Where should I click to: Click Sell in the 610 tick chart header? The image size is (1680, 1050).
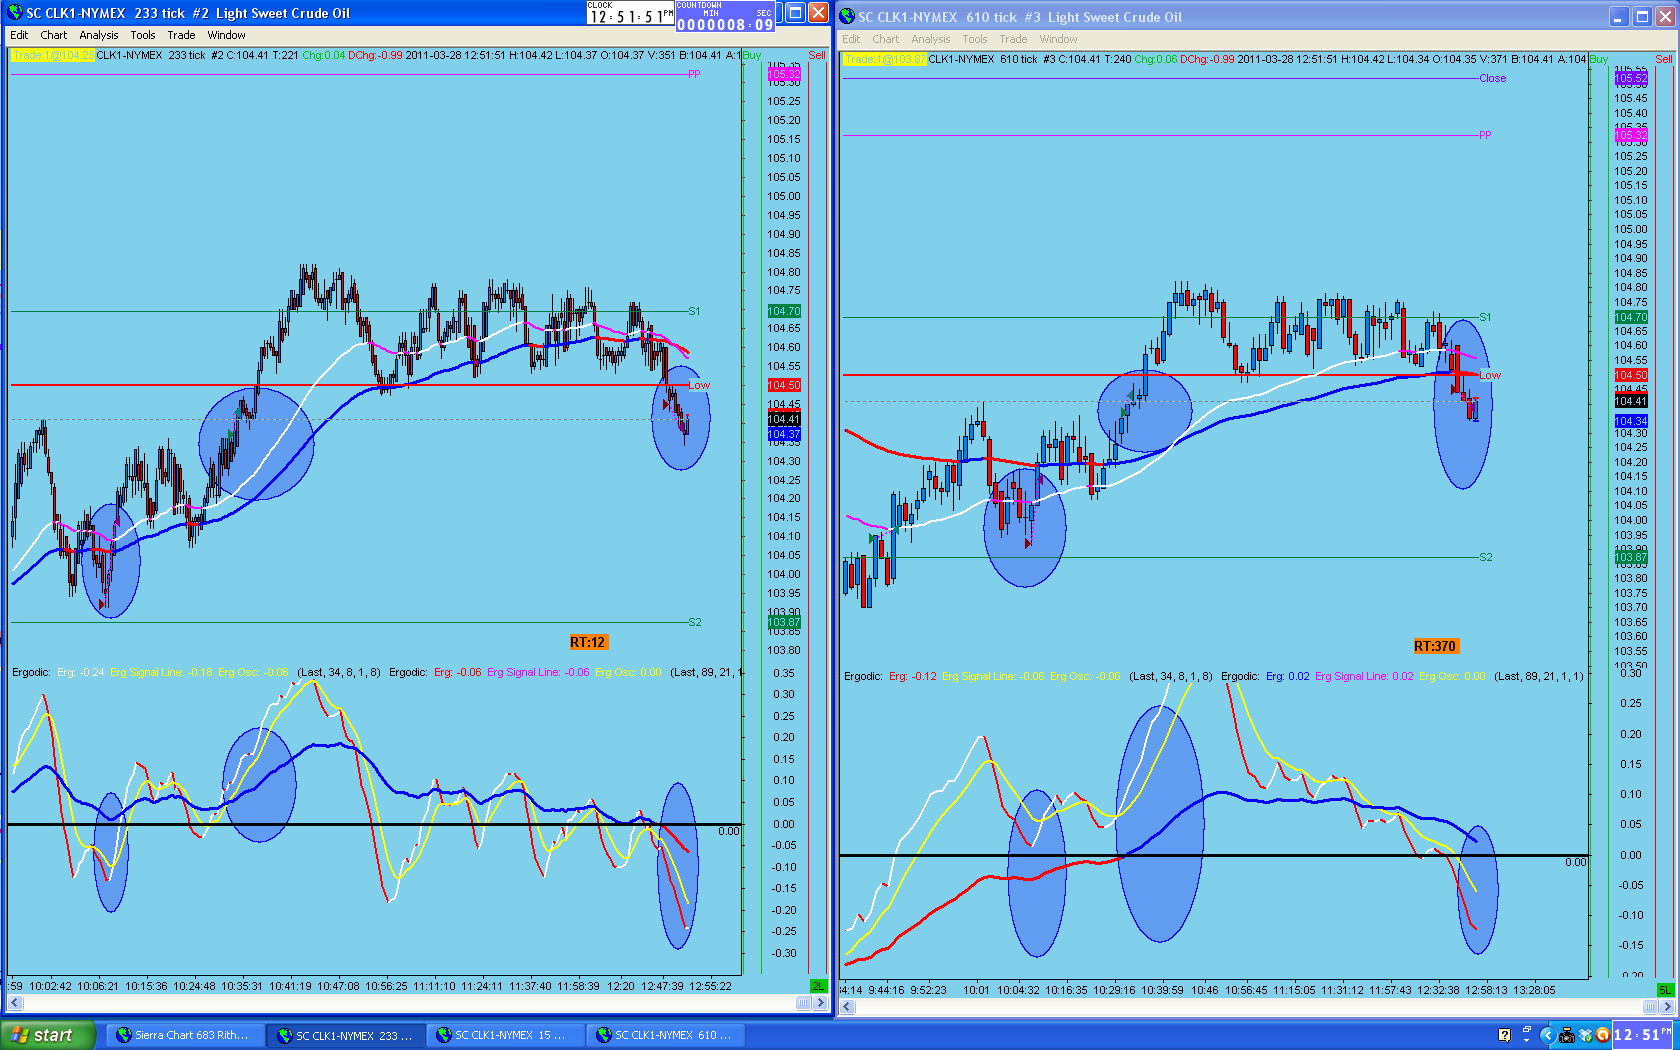pos(1664,59)
